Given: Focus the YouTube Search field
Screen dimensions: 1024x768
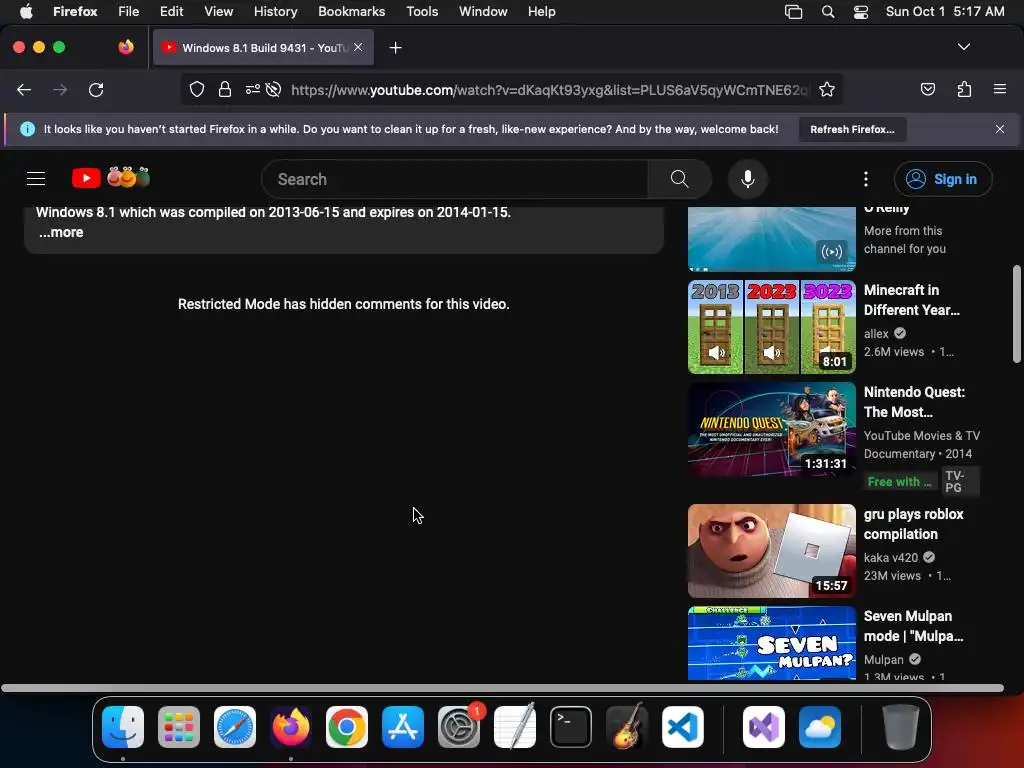Looking at the screenshot, I should [x=455, y=179].
